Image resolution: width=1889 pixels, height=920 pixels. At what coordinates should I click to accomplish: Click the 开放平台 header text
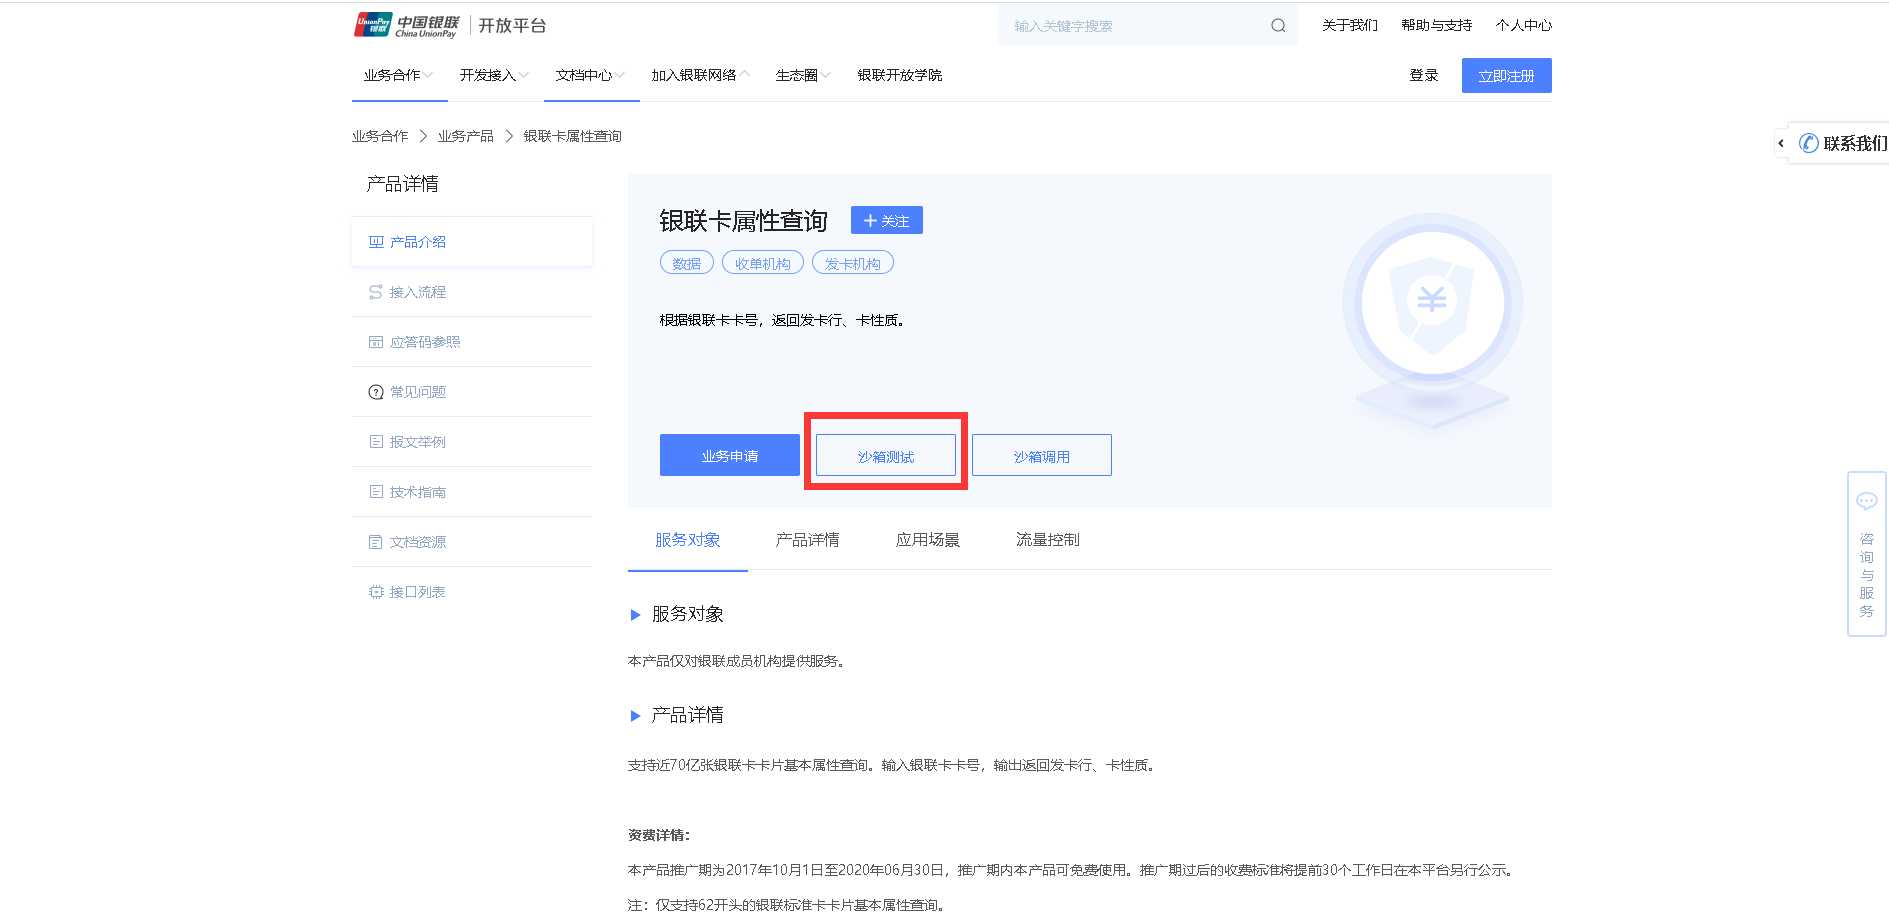click(x=512, y=26)
